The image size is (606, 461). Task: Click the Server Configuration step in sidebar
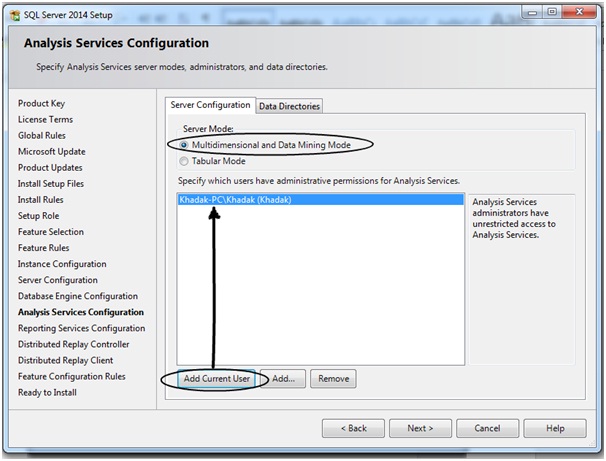tap(58, 280)
